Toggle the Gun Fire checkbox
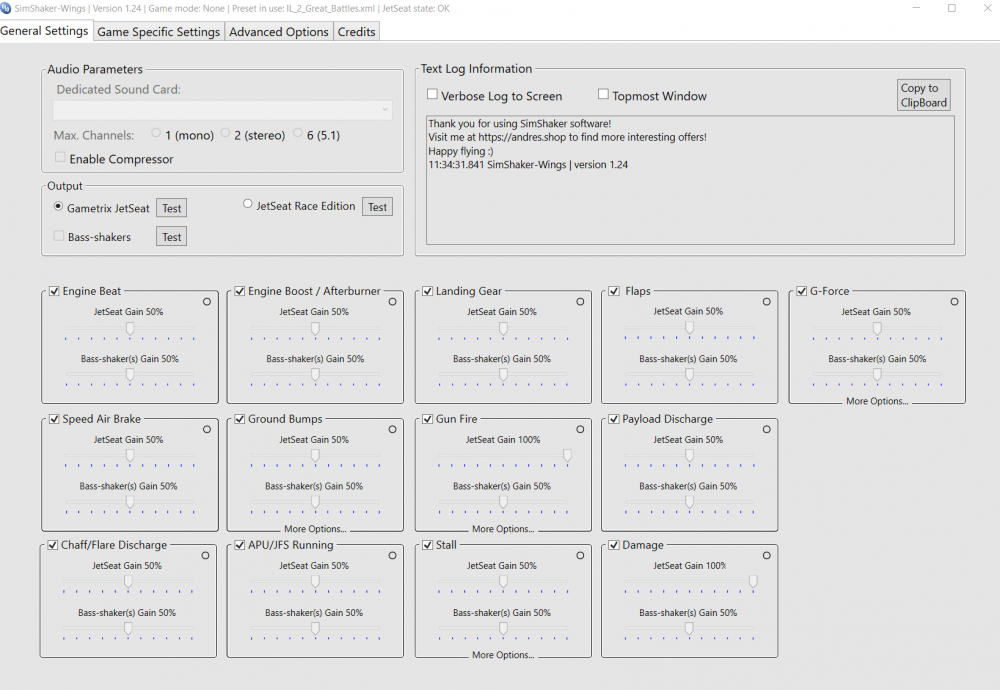 coord(427,419)
